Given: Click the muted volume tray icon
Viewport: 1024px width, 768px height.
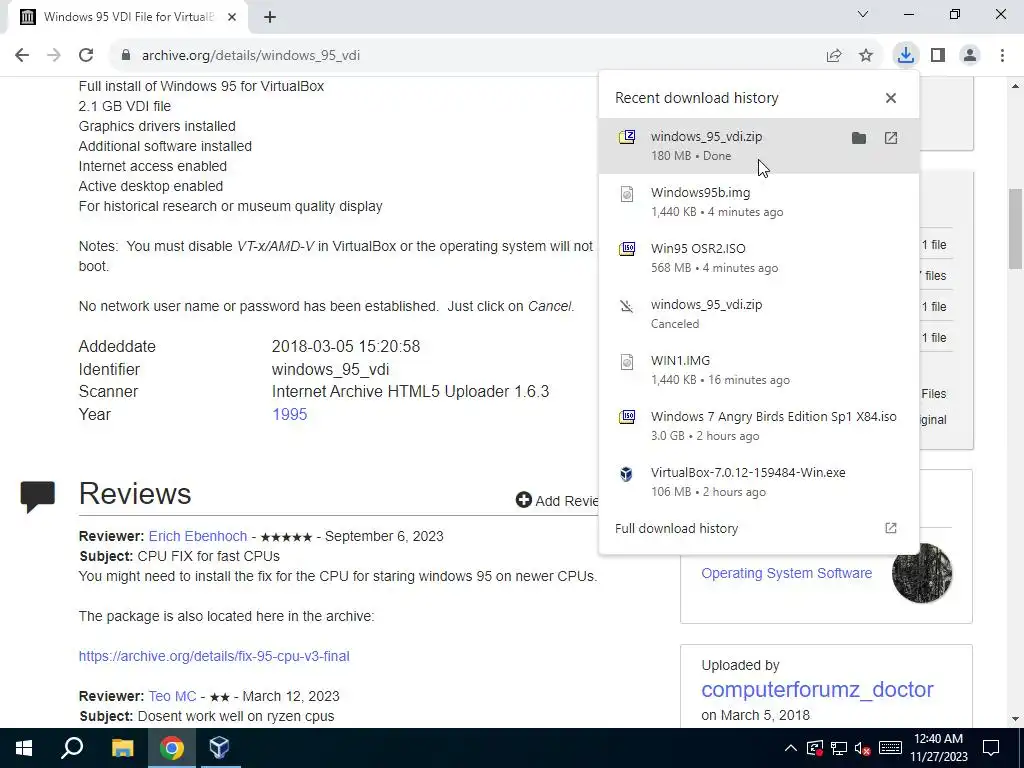Looking at the screenshot, I should pyautogui.click(x=863, y=748).
